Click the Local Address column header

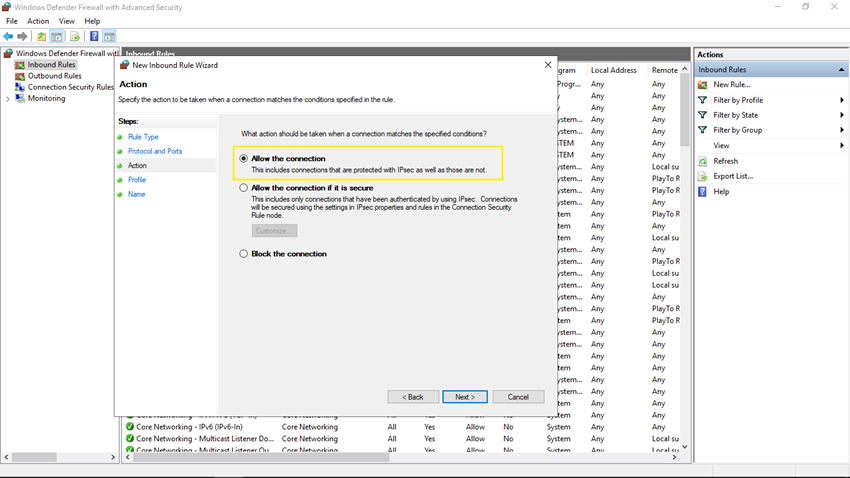[x=613, y=70]
